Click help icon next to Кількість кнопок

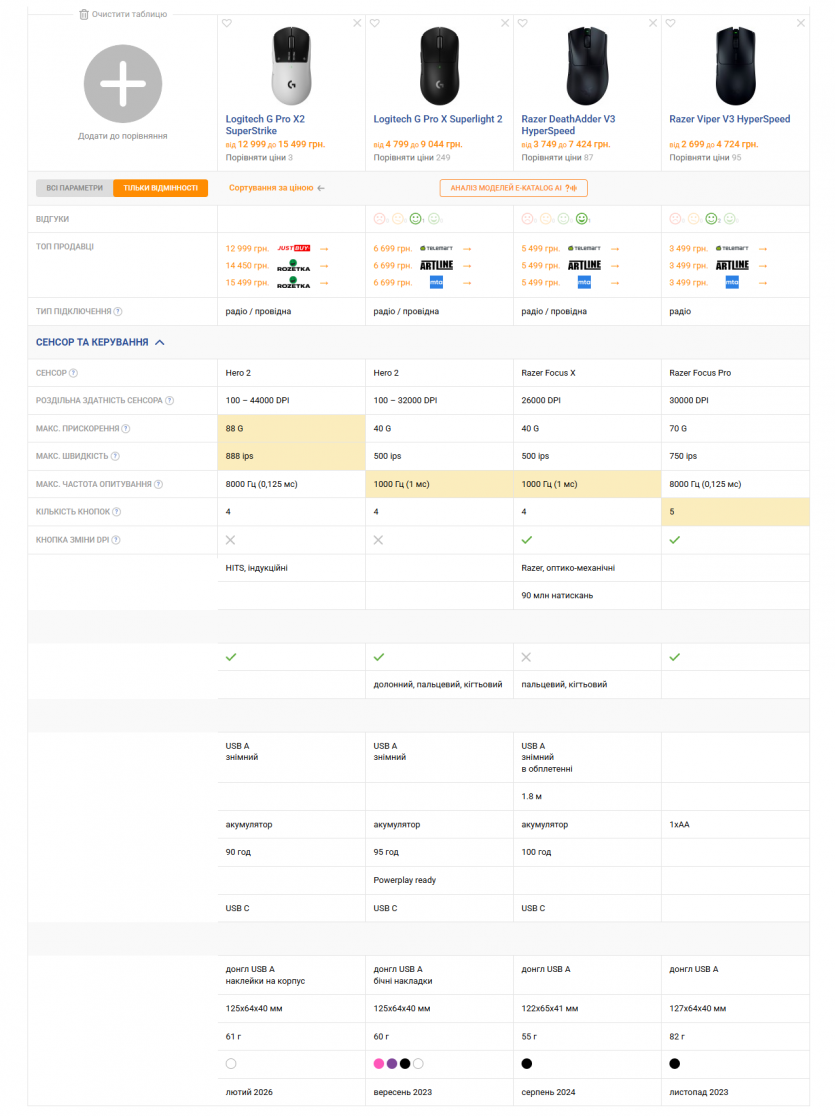pos(117,512)
